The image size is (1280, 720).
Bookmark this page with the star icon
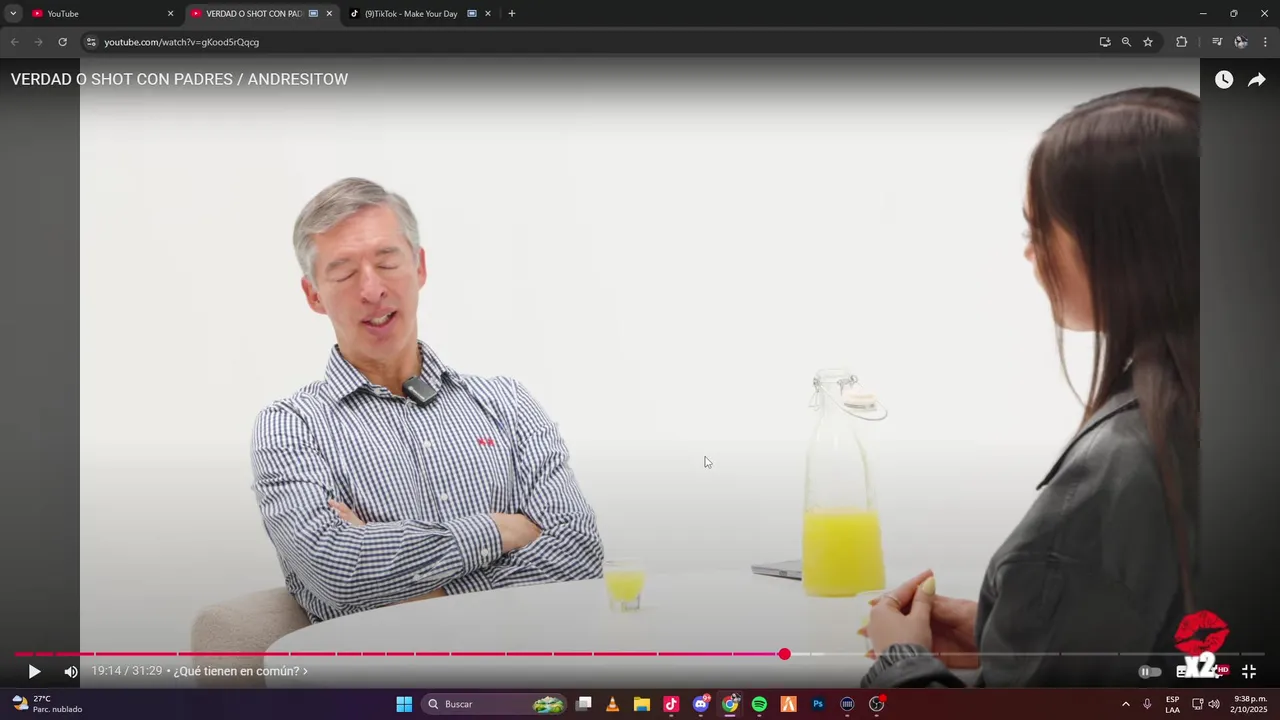[1148, 42]
